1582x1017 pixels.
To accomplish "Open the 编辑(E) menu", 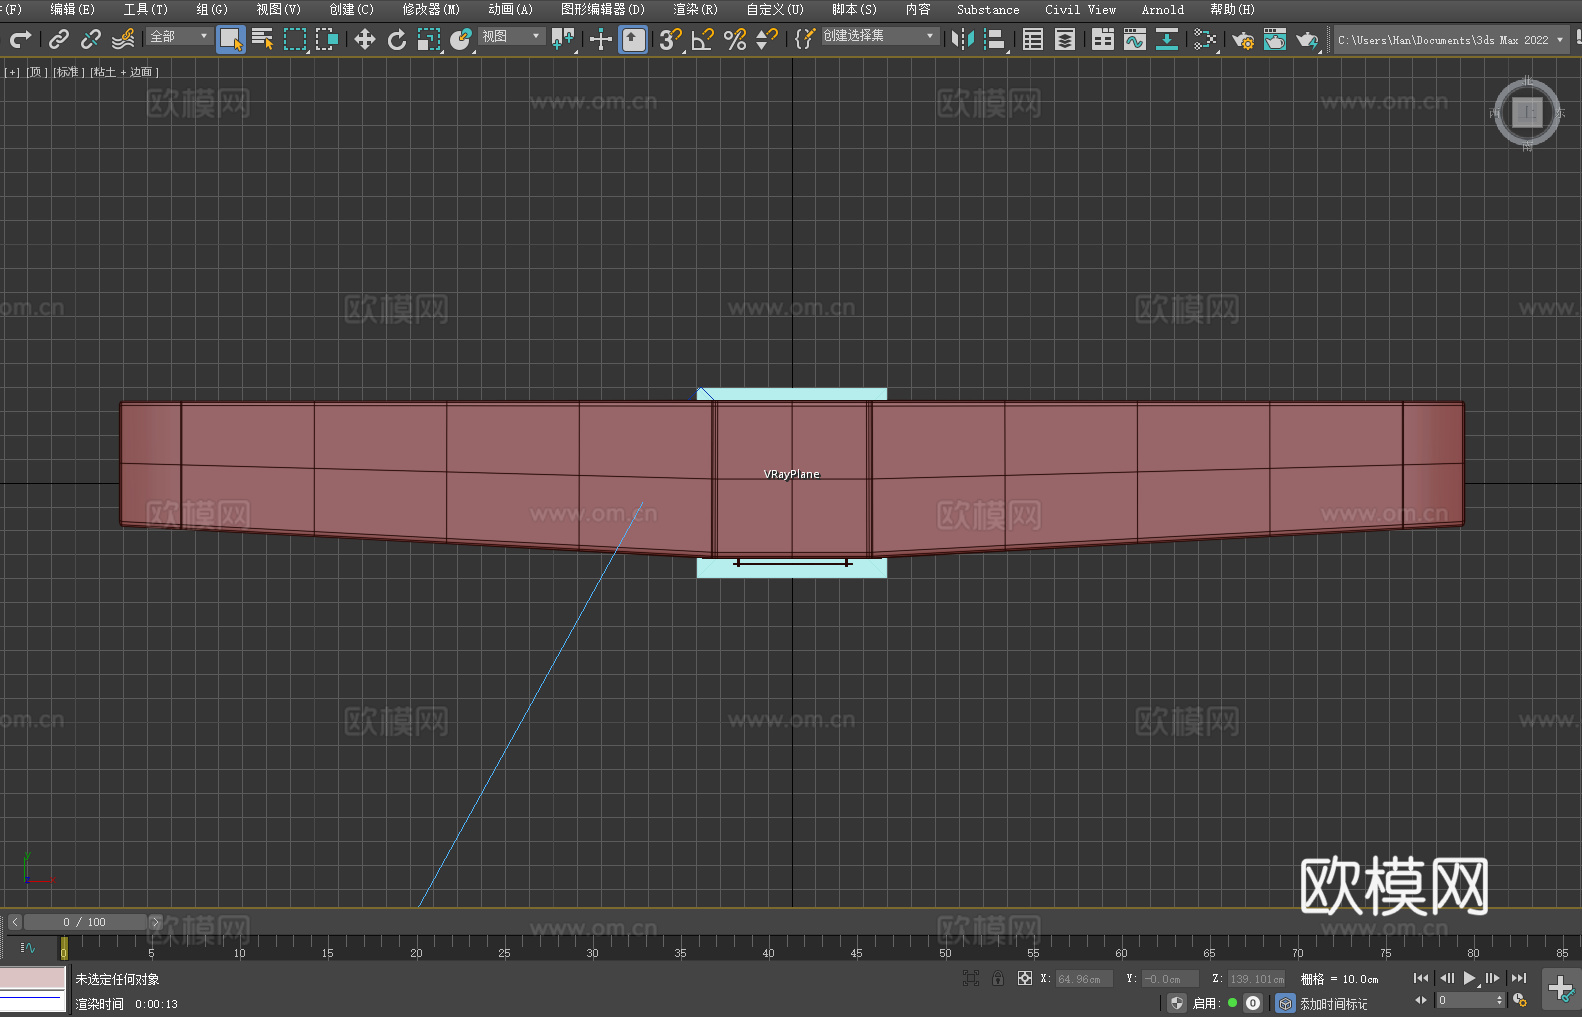I will [x=72, y=9].
